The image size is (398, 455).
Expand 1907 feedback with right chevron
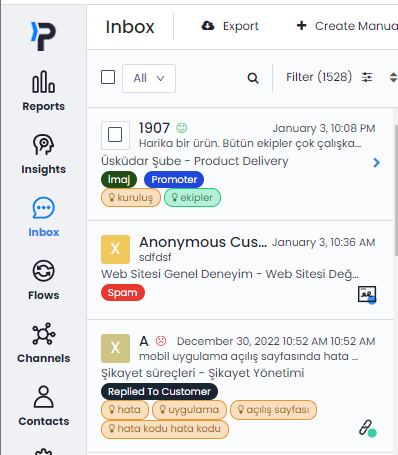click(377, 163)
